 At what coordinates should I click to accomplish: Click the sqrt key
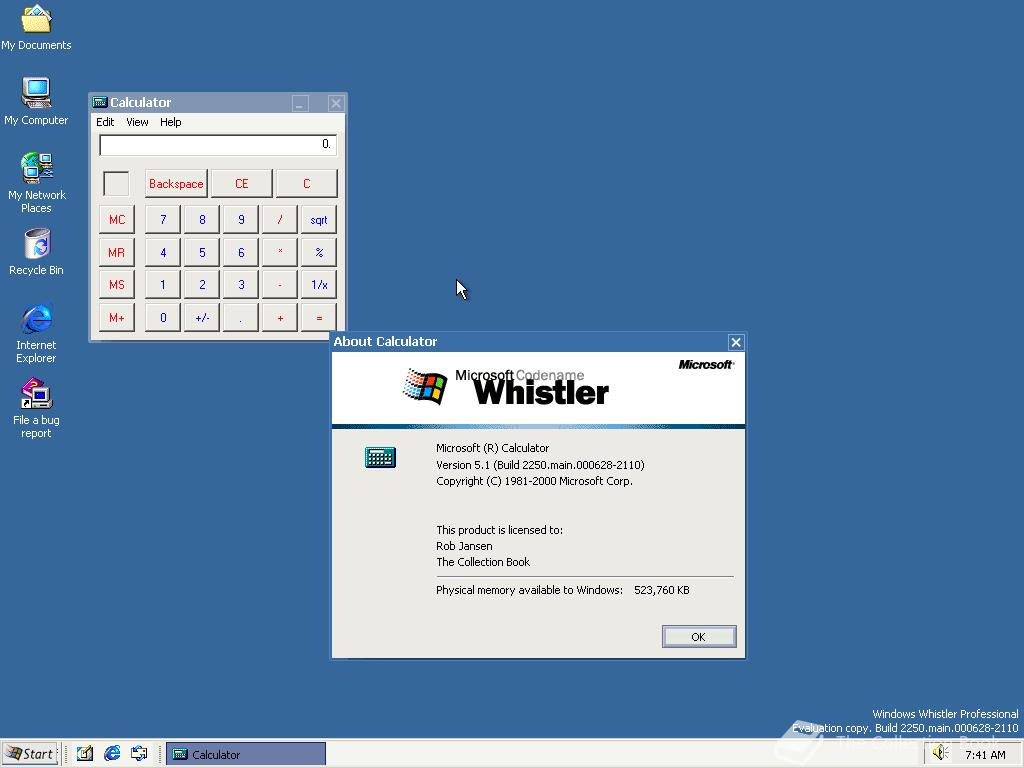click(x=319, y=219)
